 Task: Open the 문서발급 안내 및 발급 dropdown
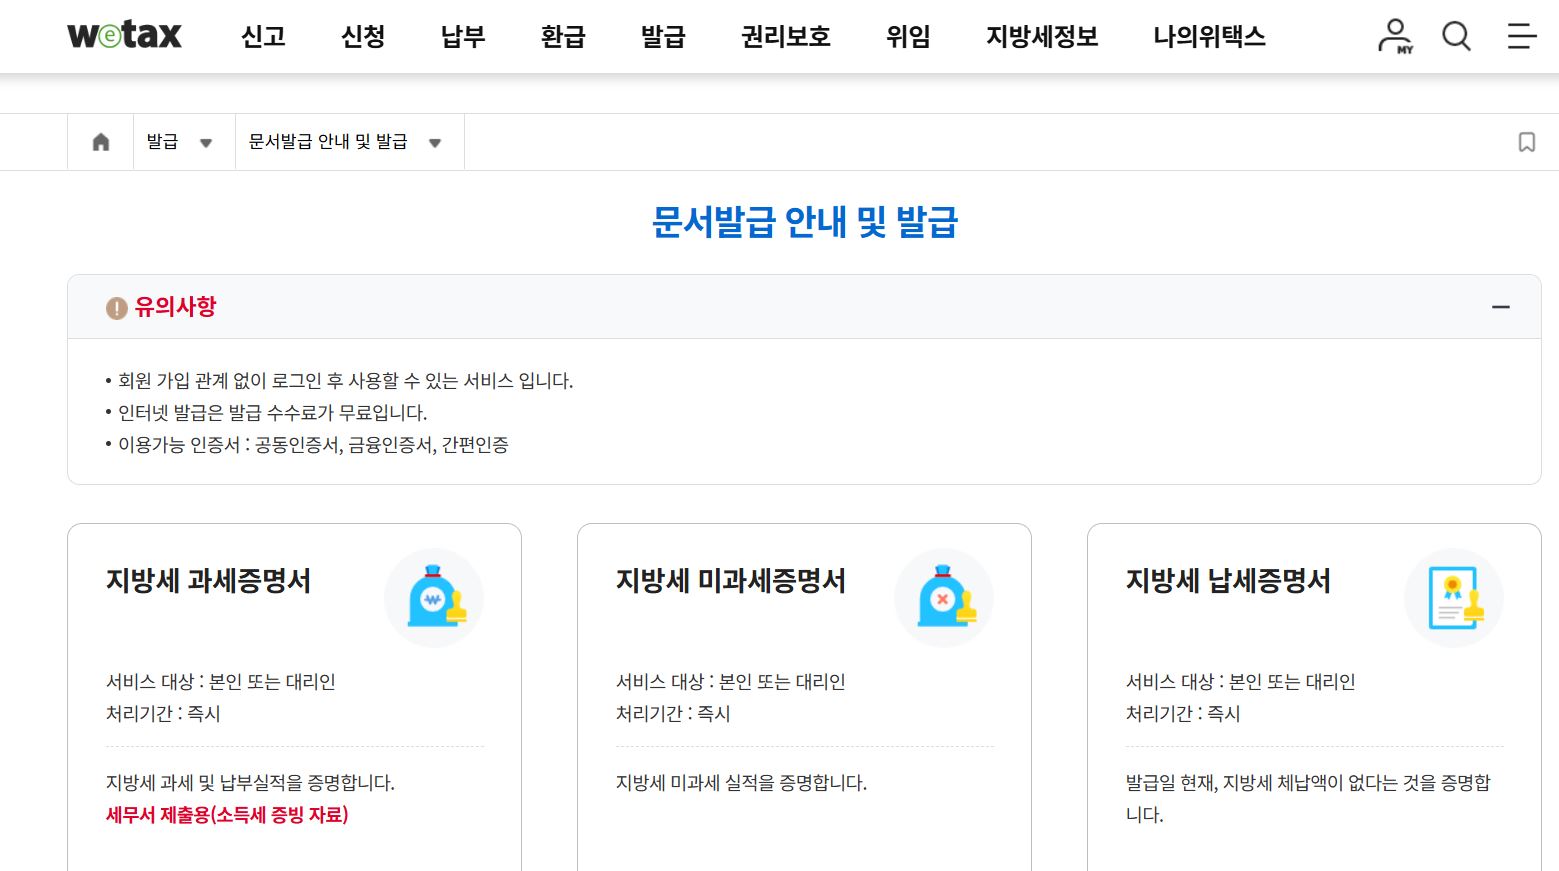coord(434,142)
